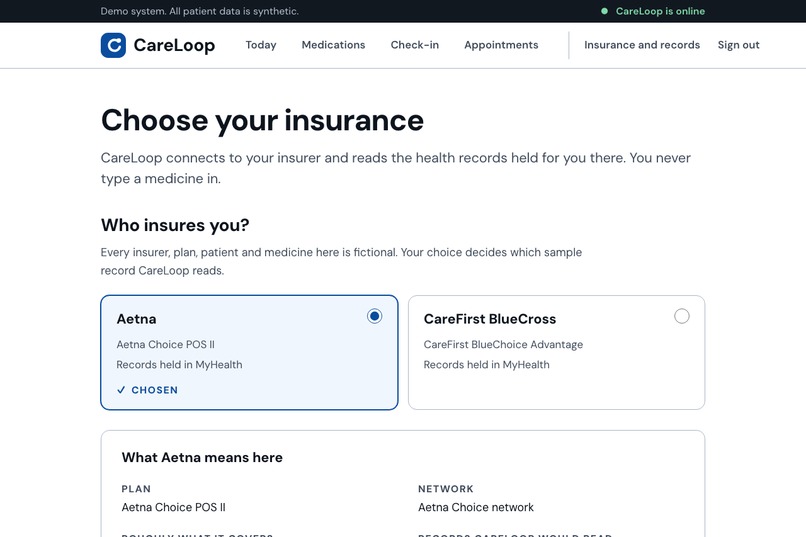Select the Aetna radio button
The width and height of the screenshot is (806, 537).
[x=374, y=316]
